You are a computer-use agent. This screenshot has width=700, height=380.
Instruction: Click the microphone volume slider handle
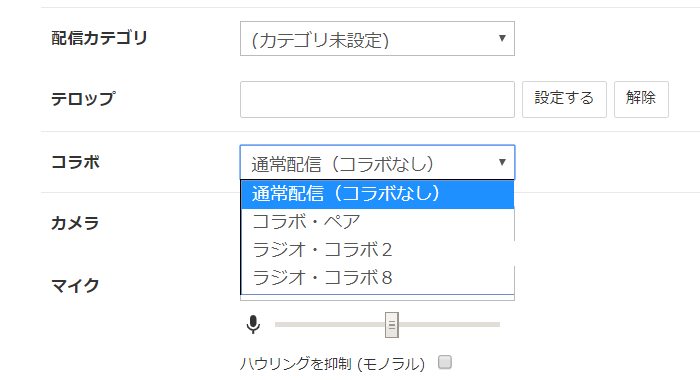tap(392, 325)
